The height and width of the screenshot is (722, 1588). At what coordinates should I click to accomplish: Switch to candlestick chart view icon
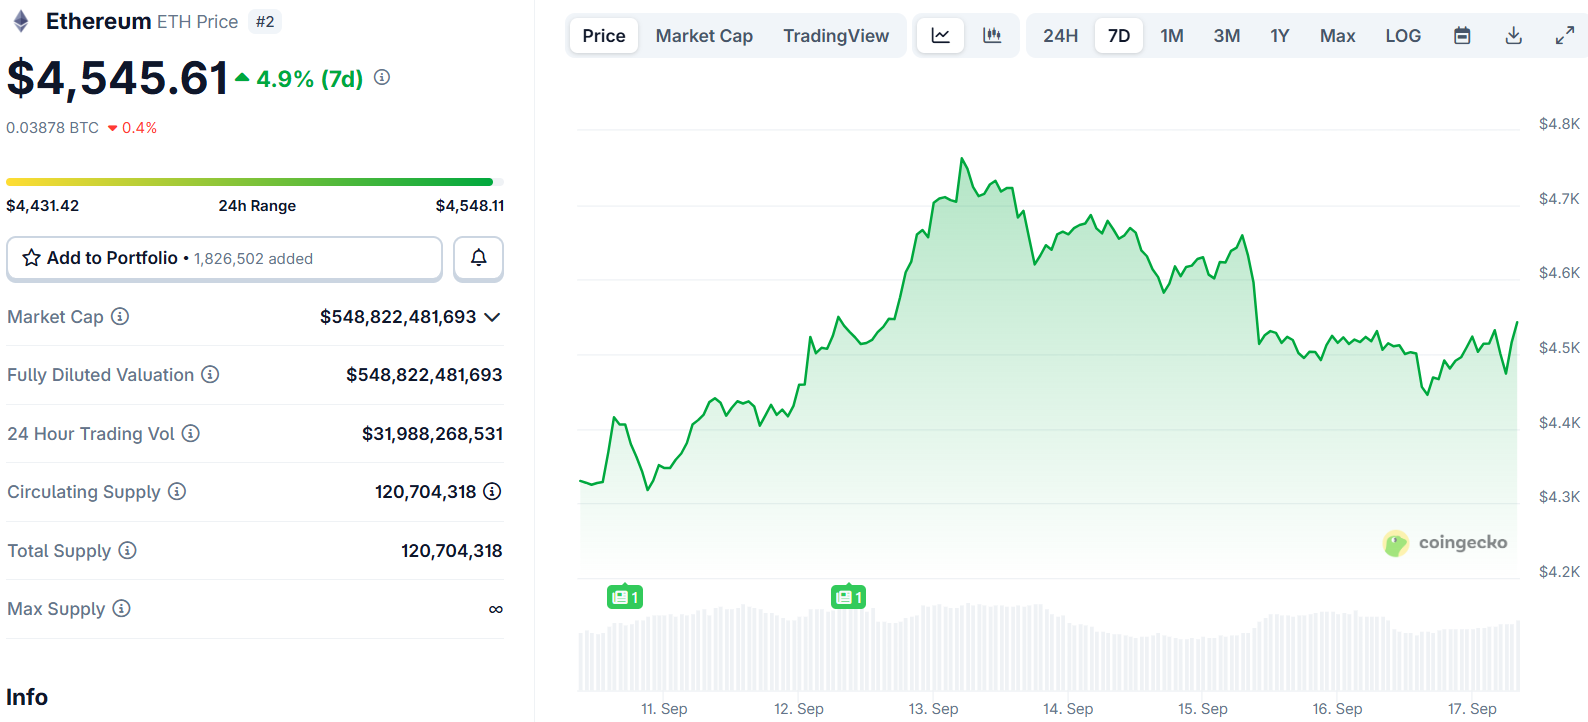(x=992, y=36)
